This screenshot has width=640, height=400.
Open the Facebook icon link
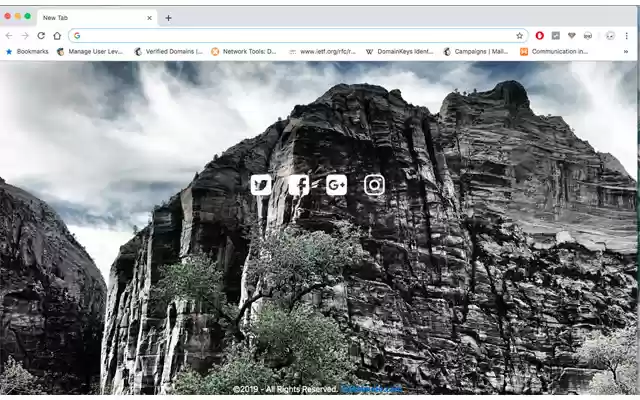299,185
